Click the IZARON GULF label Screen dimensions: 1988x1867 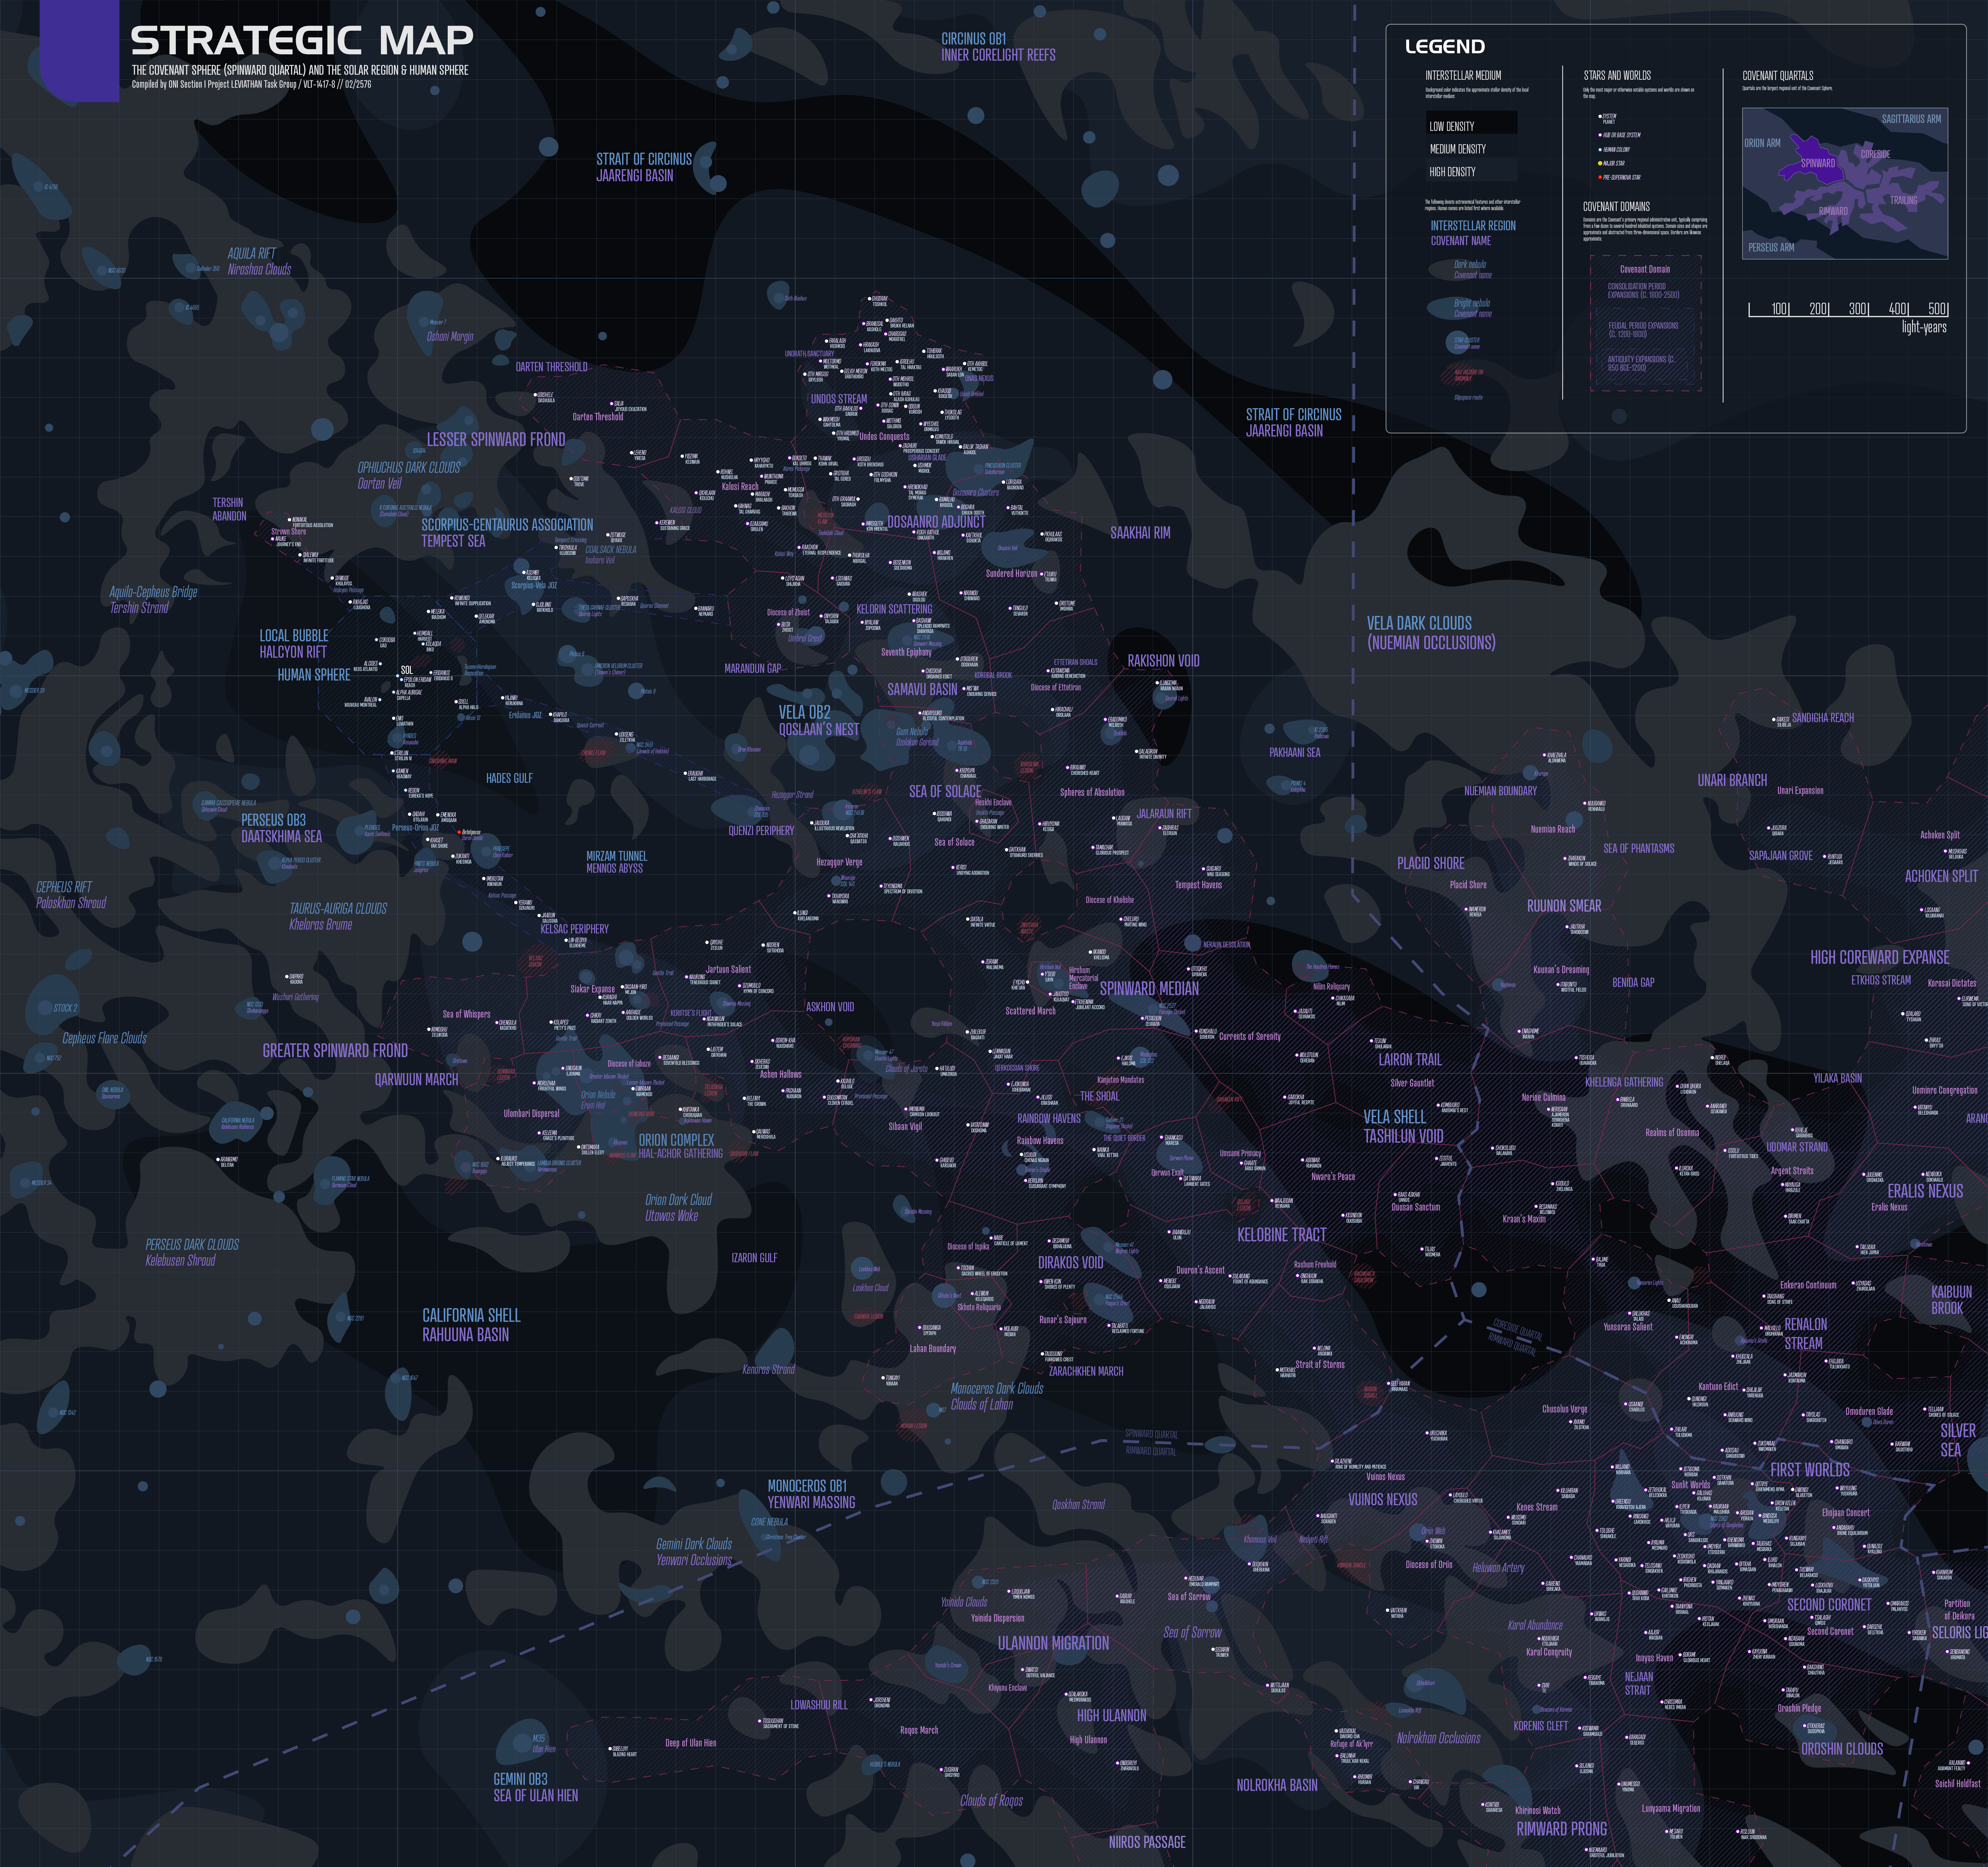[x=754, y=1258]
